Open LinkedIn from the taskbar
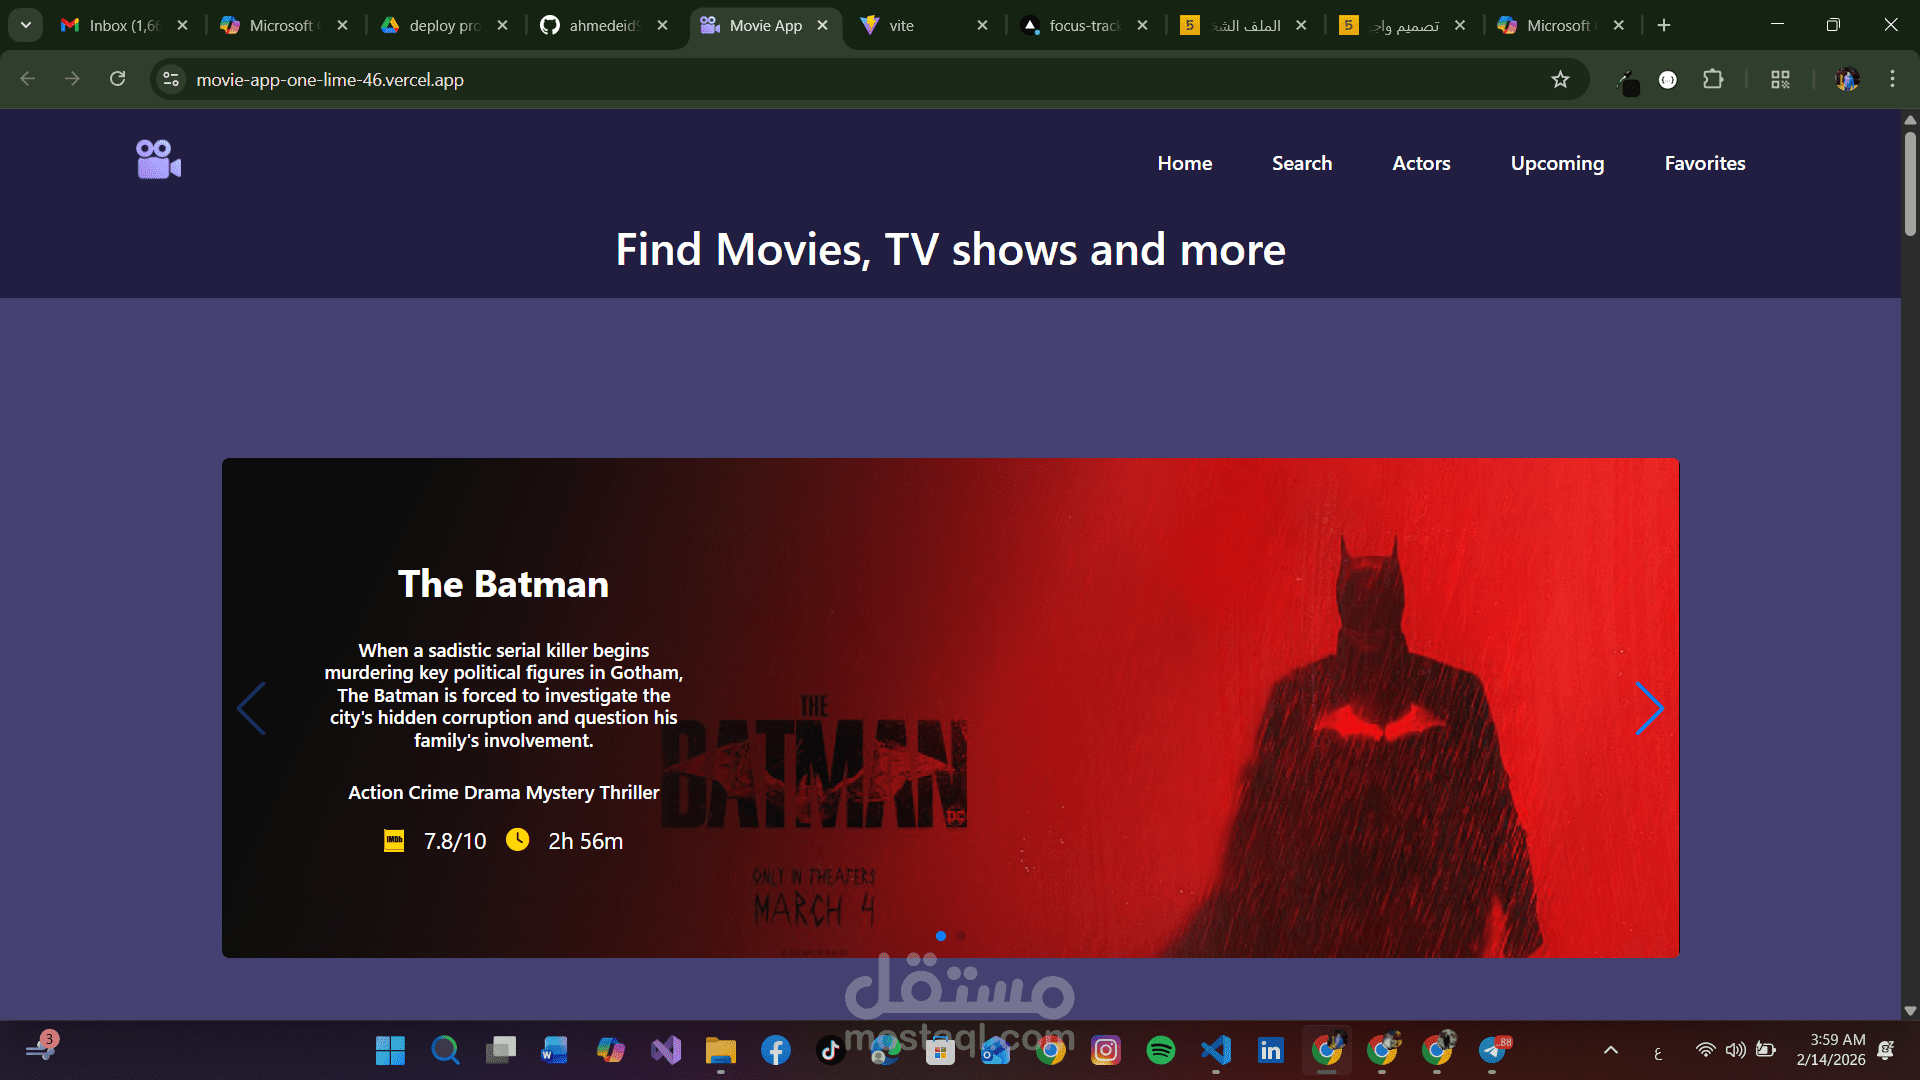Viewport: 1920px width, 1080px height. click(x=1270, y=1050)
